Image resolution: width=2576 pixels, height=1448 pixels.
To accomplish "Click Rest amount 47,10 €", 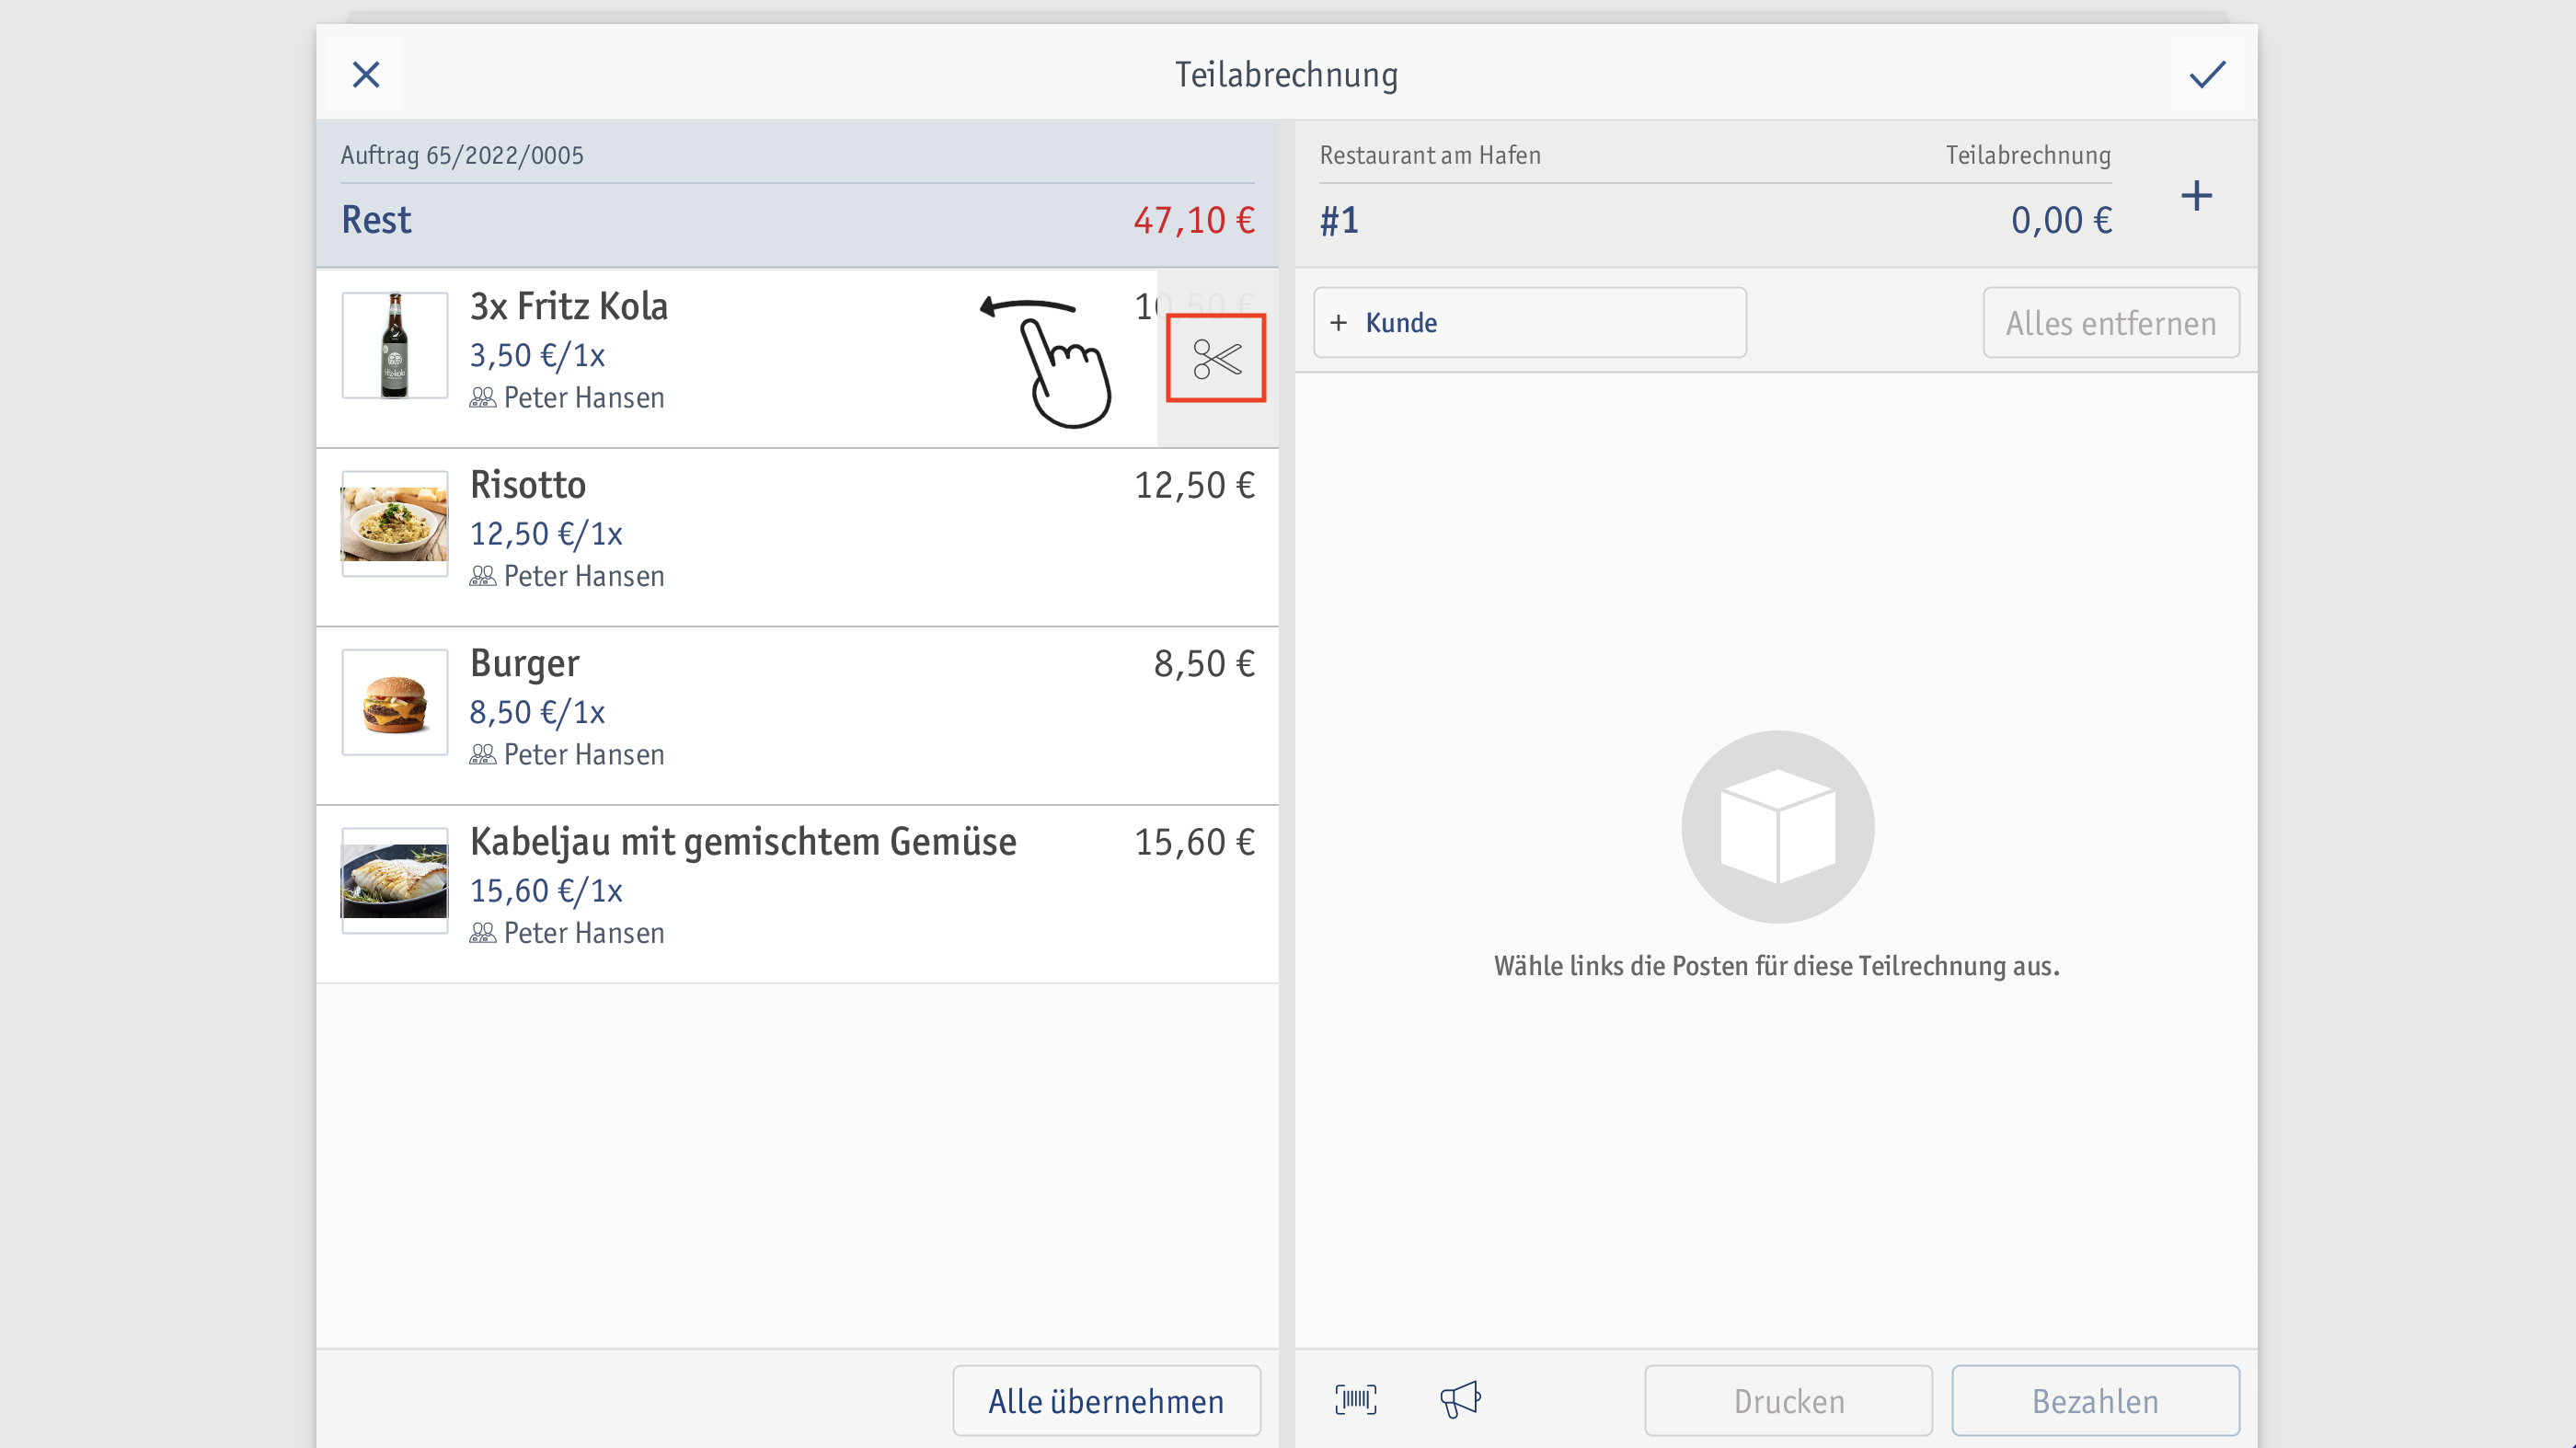I will 1194,220.
